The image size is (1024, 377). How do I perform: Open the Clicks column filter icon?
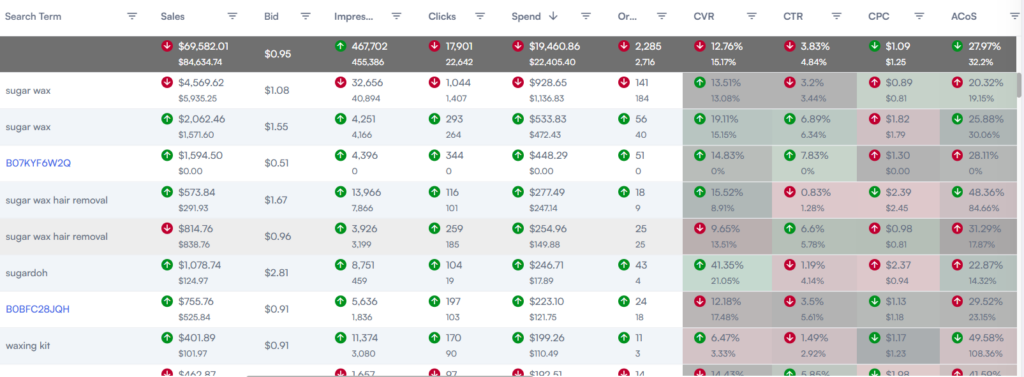pyautogui.click(x=480, y=16)
